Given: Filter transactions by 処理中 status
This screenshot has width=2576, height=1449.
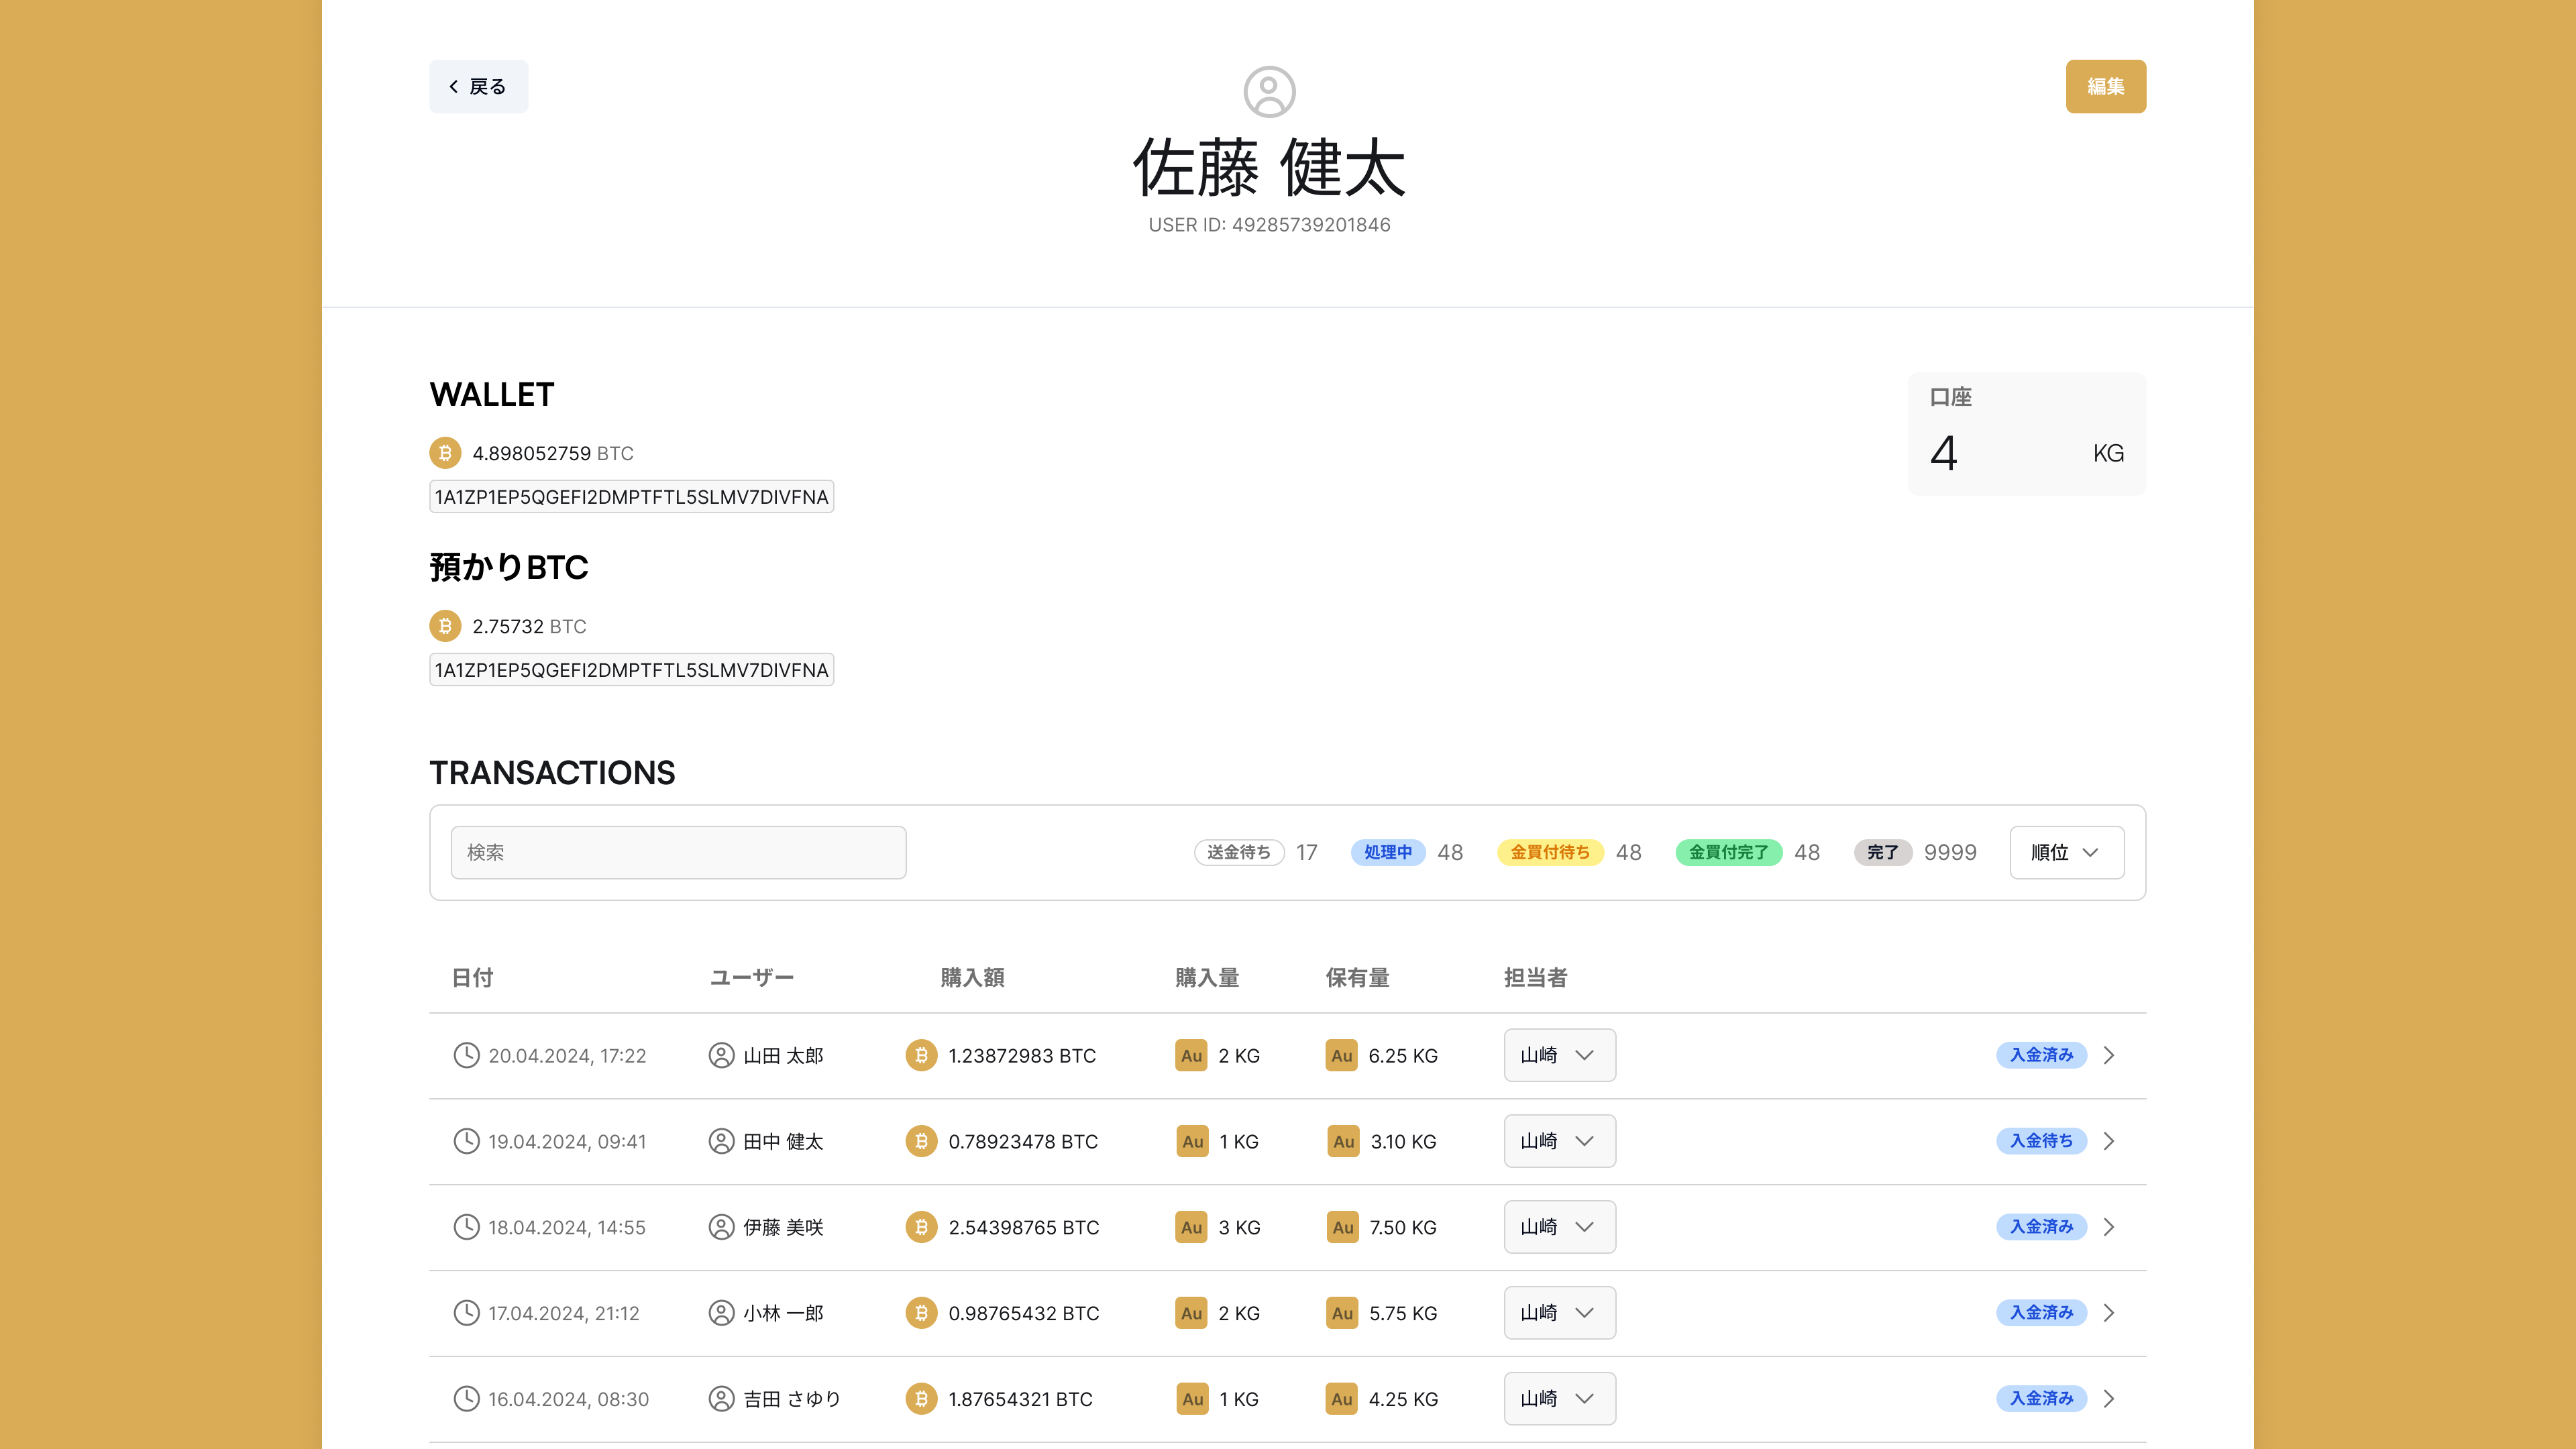Looking at the screenshot, I should (x=1388, y=852).
